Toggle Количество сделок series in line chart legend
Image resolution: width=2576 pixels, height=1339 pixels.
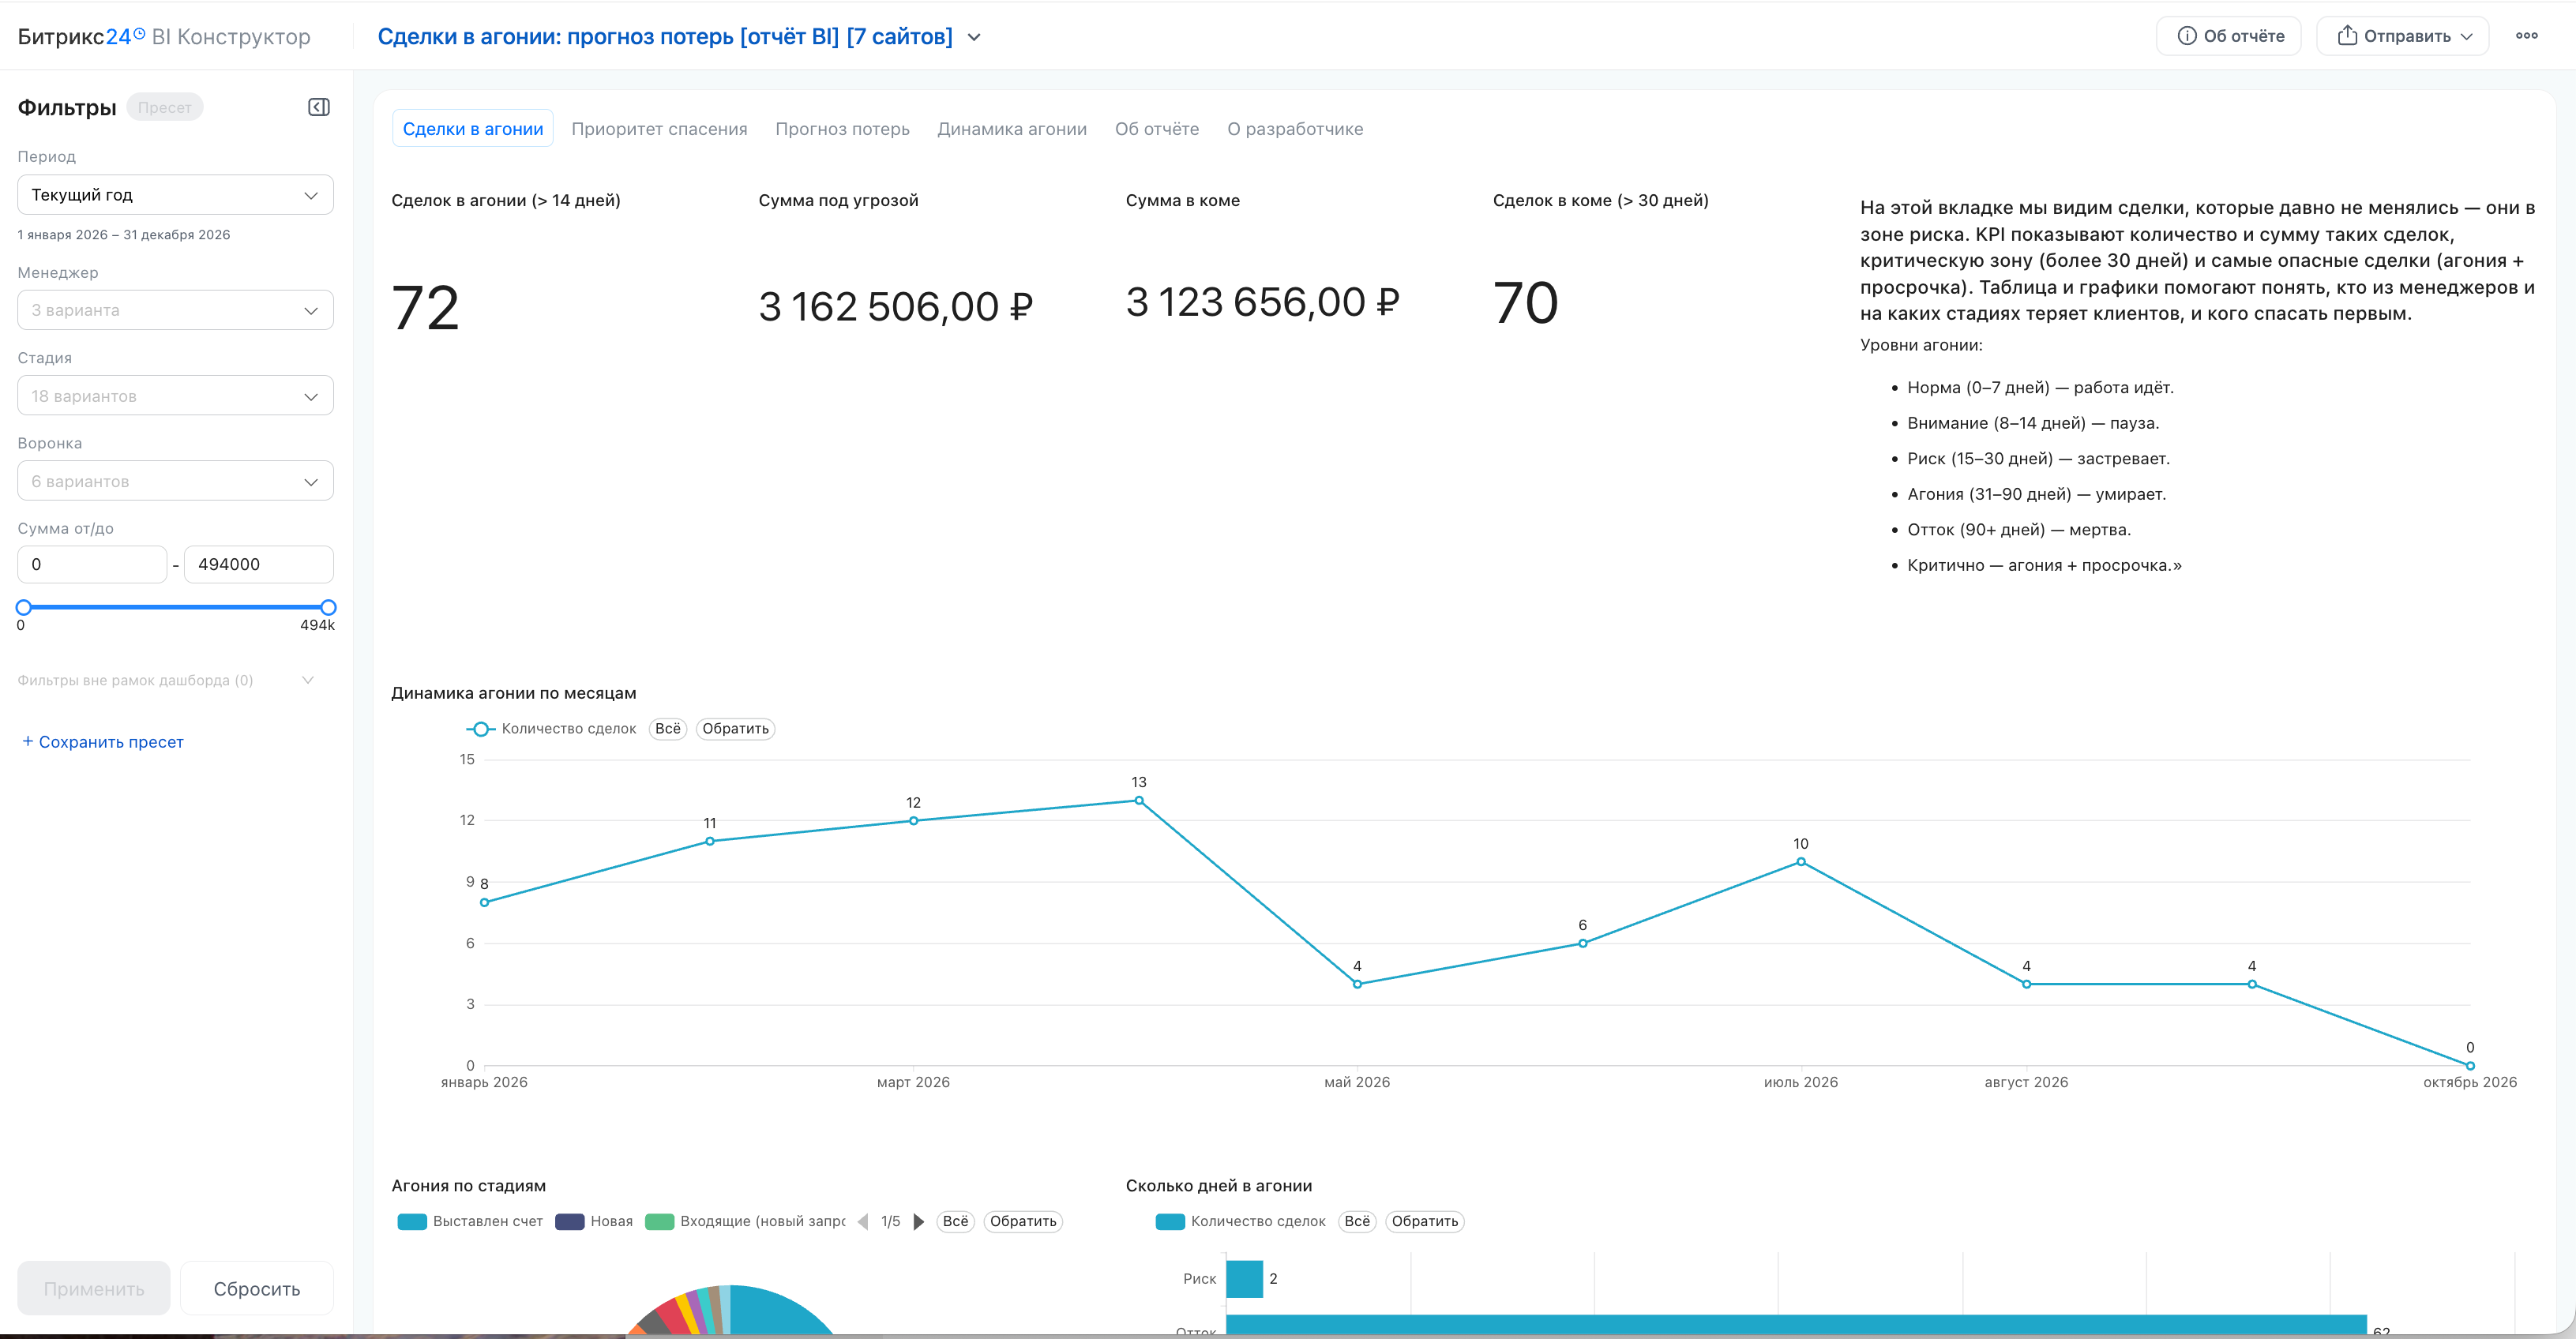click(551, 729)
